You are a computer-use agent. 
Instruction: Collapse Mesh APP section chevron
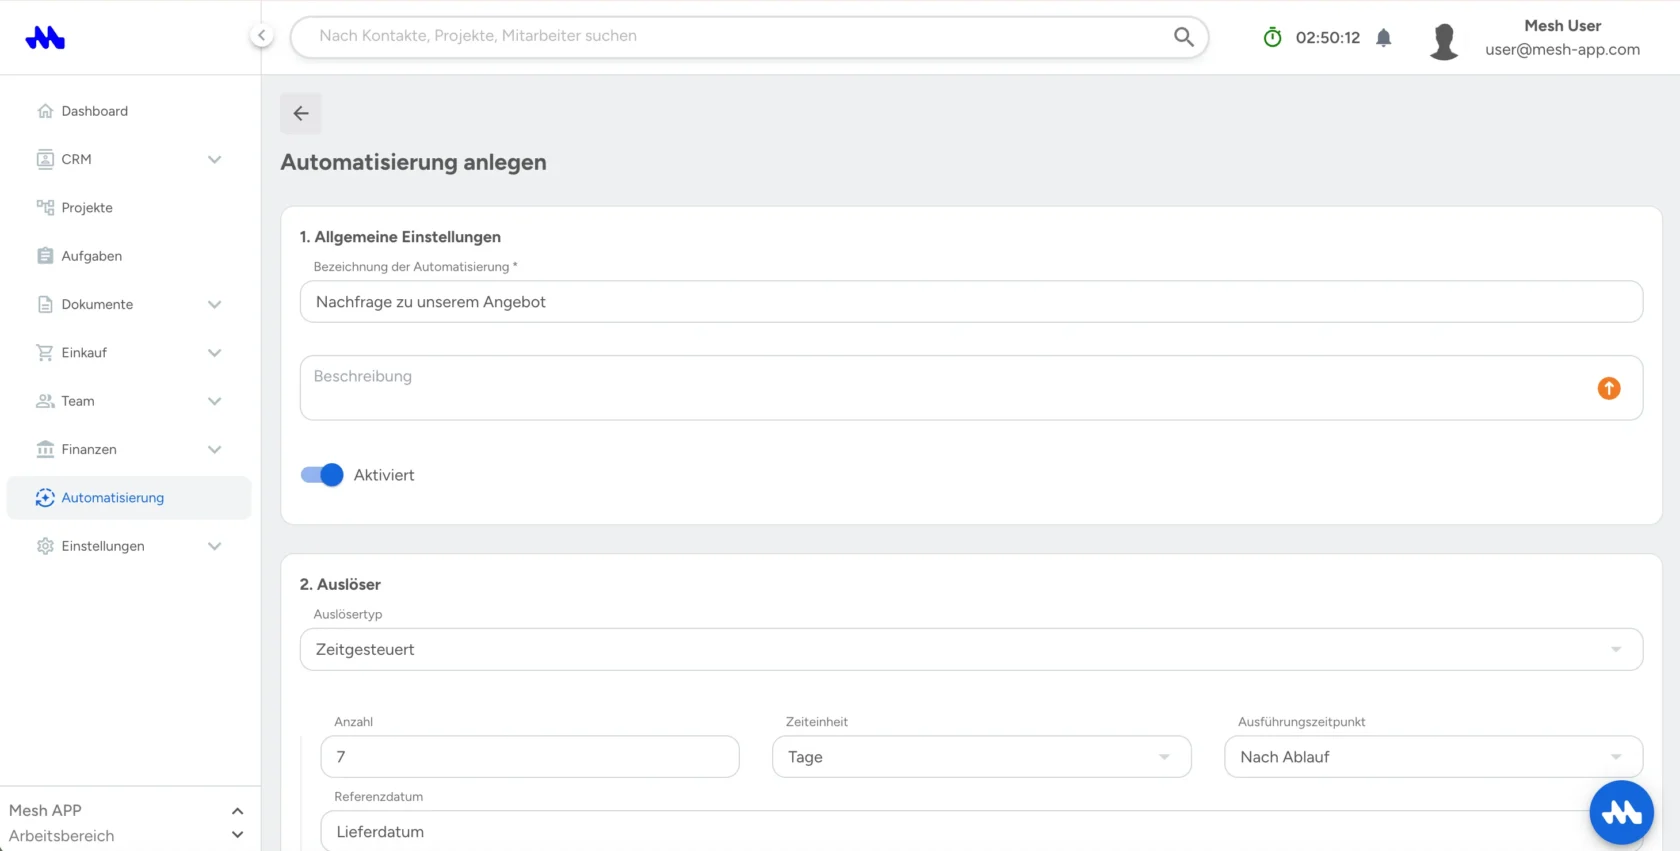click(237, 811)
